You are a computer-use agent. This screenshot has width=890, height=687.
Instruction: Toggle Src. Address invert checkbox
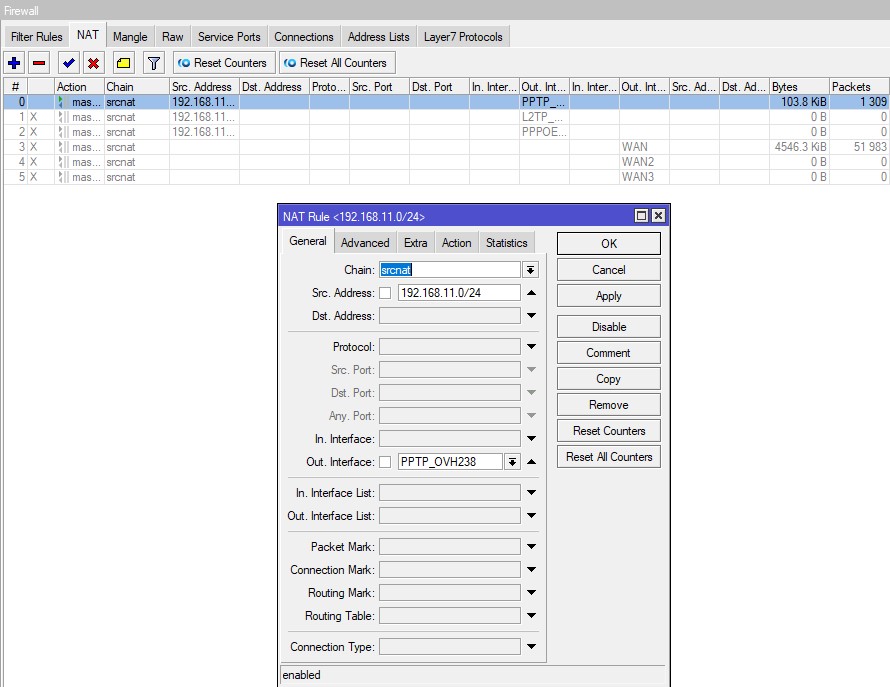[x=385, y=293]
